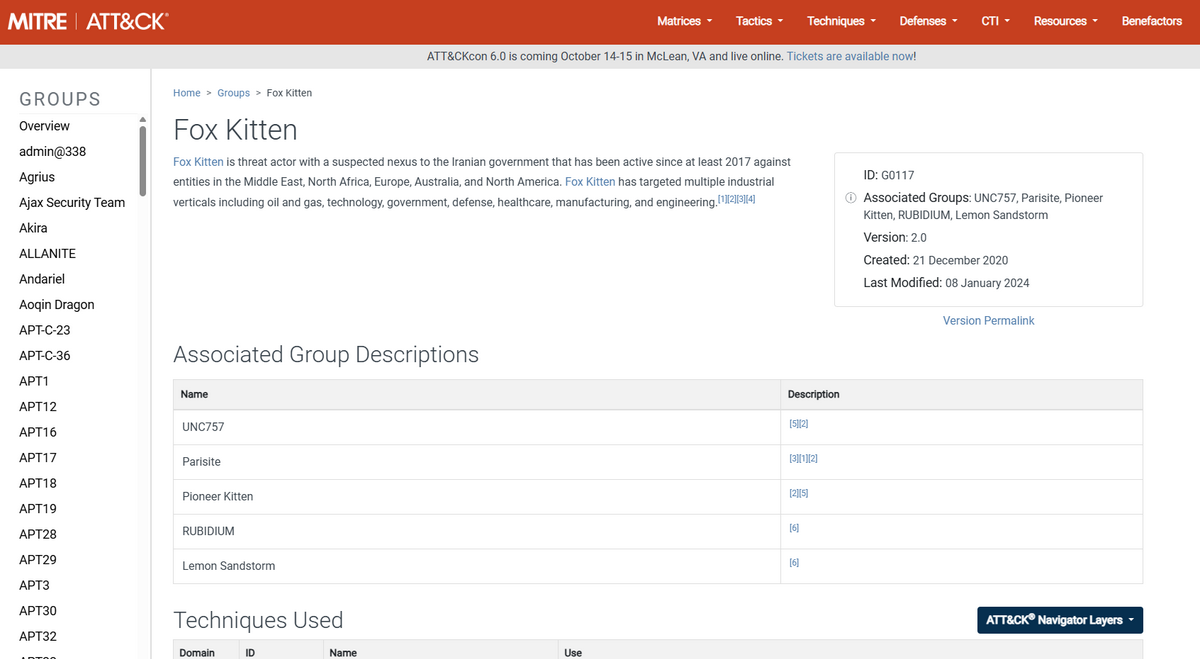Select APT29 in the sidebar
This screenshot has width=1200, height=659.
click(38, 560)
